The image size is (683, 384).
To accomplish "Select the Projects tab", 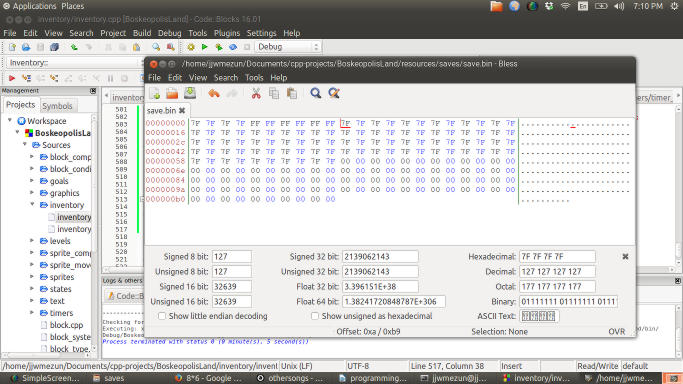I will 20,105.
